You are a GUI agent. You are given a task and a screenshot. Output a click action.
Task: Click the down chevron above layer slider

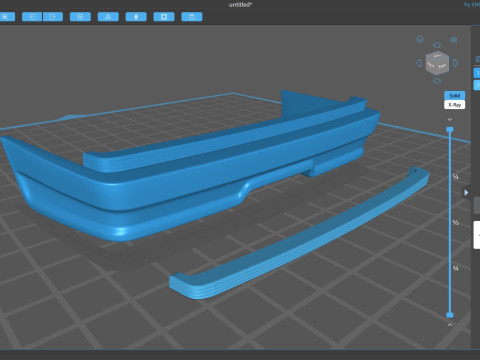pos(450,119)
